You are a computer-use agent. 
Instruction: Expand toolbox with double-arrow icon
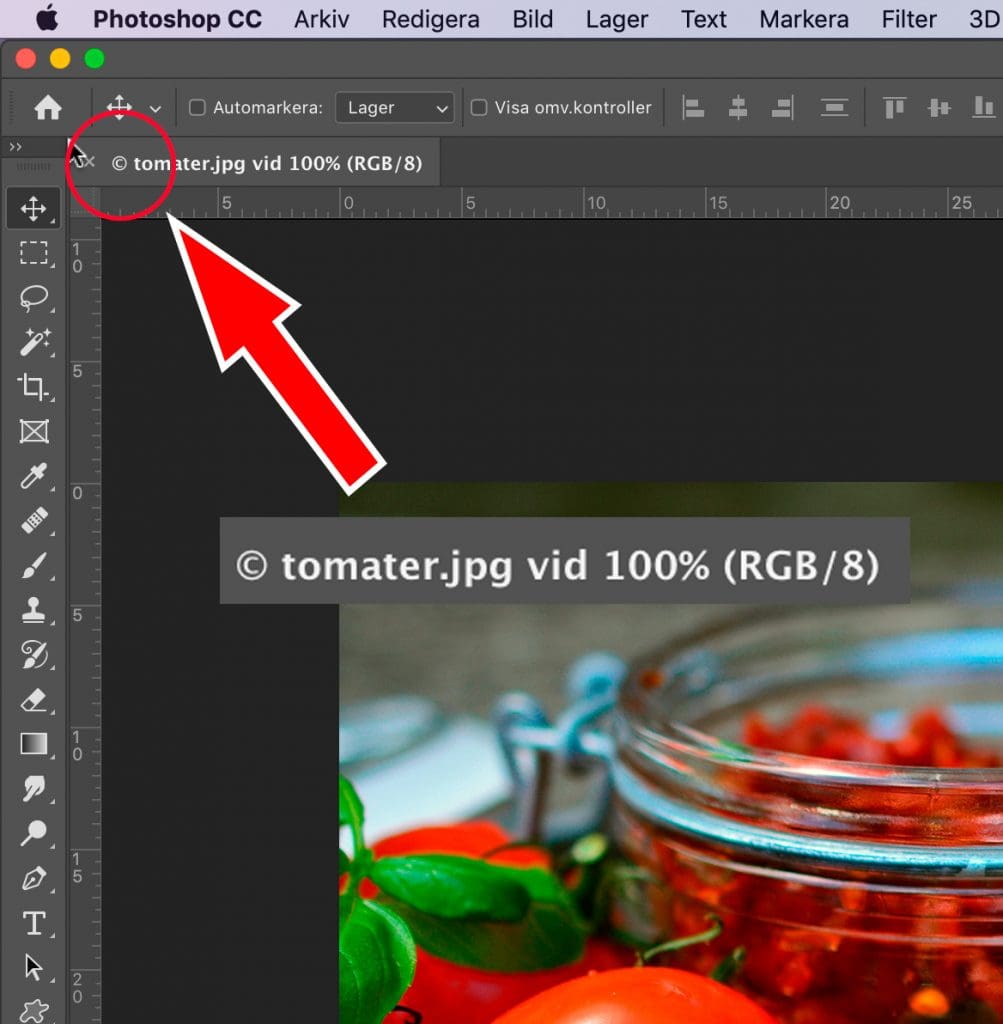click(x=15, y=147)
